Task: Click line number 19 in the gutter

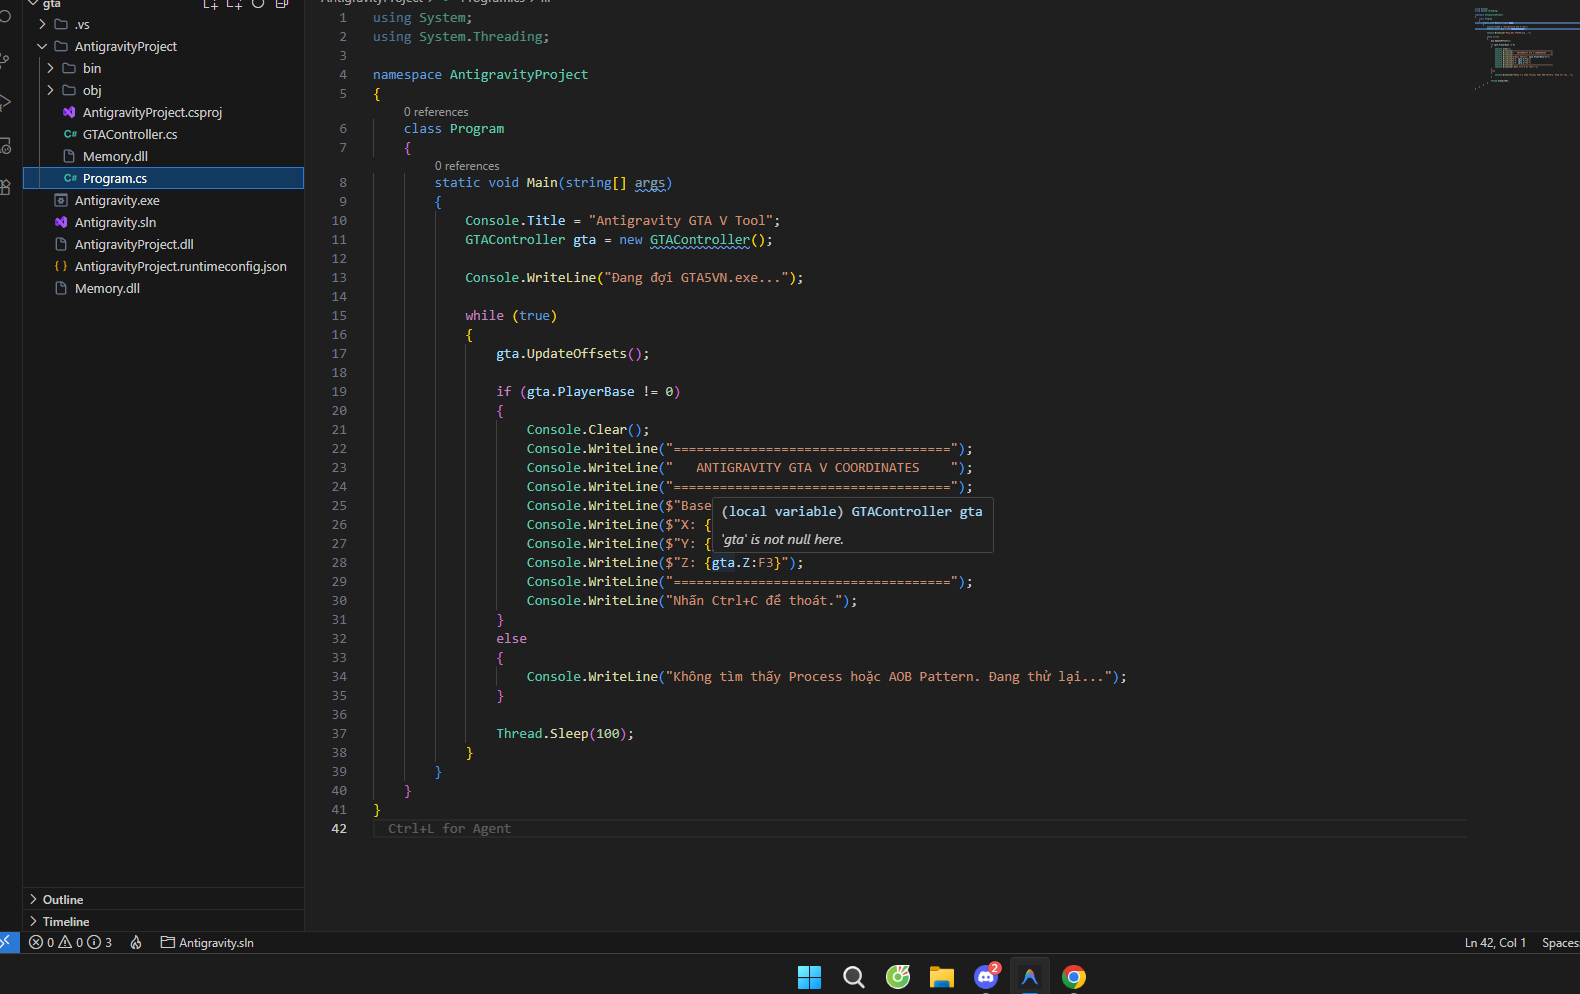Action: [x=339, y=392]
